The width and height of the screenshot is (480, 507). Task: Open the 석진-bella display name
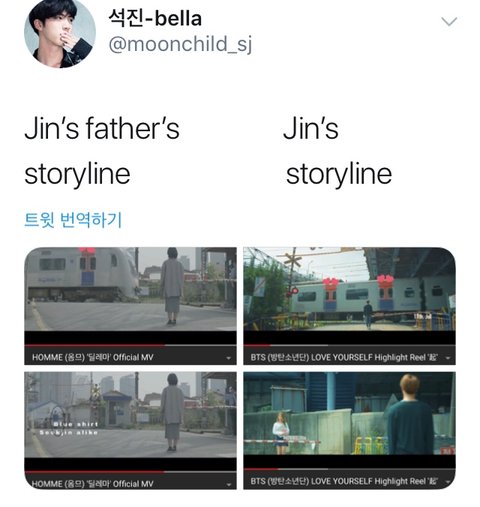click(155, 19)
